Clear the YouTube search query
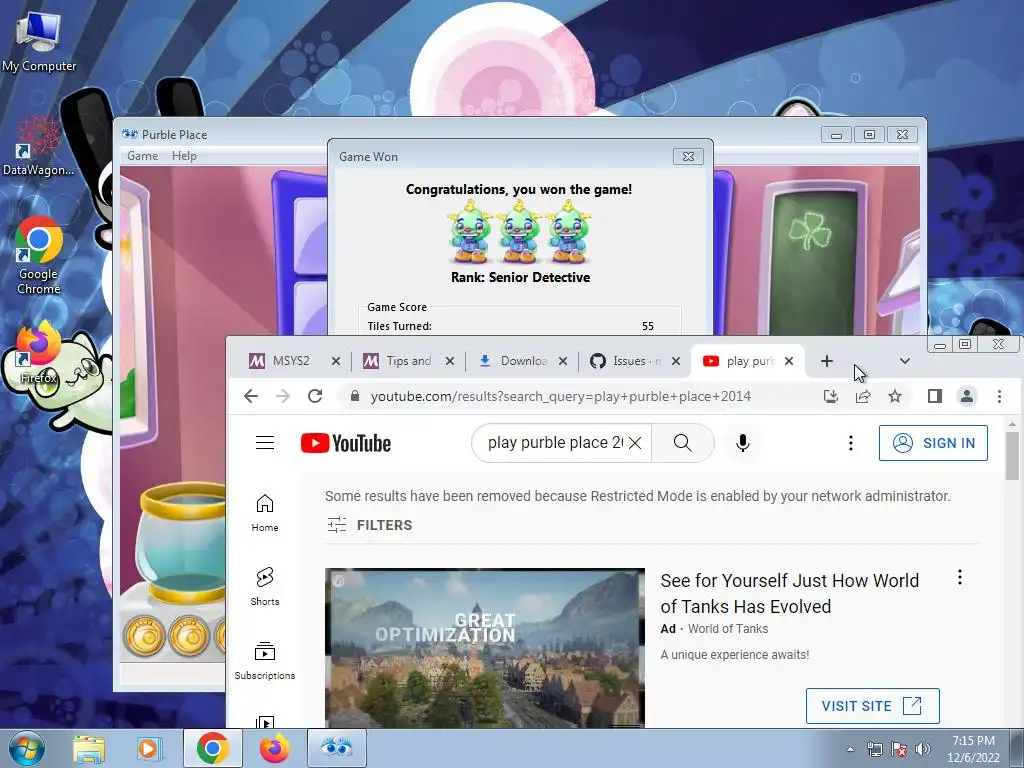This screenshot has height=768, width=1024. pos(635,443)
